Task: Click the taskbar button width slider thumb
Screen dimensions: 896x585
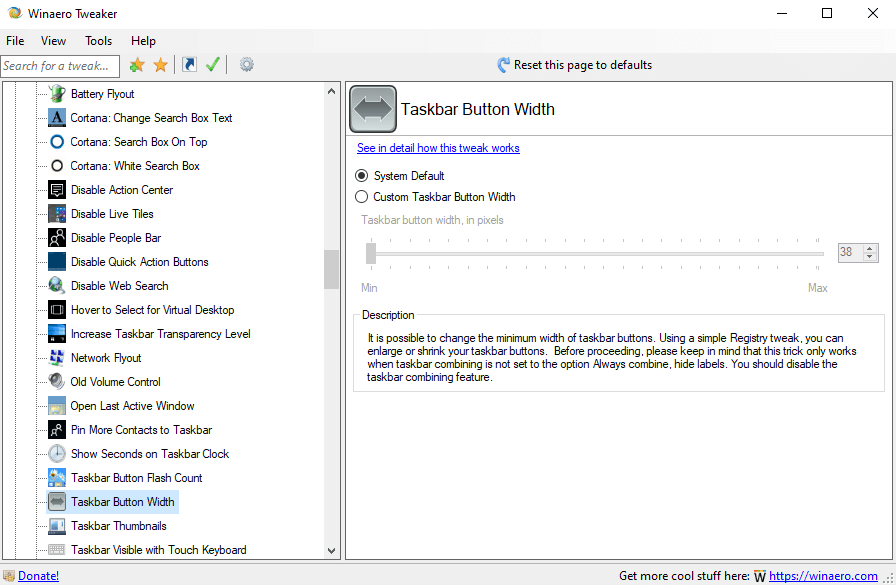Action: point(371,254)
